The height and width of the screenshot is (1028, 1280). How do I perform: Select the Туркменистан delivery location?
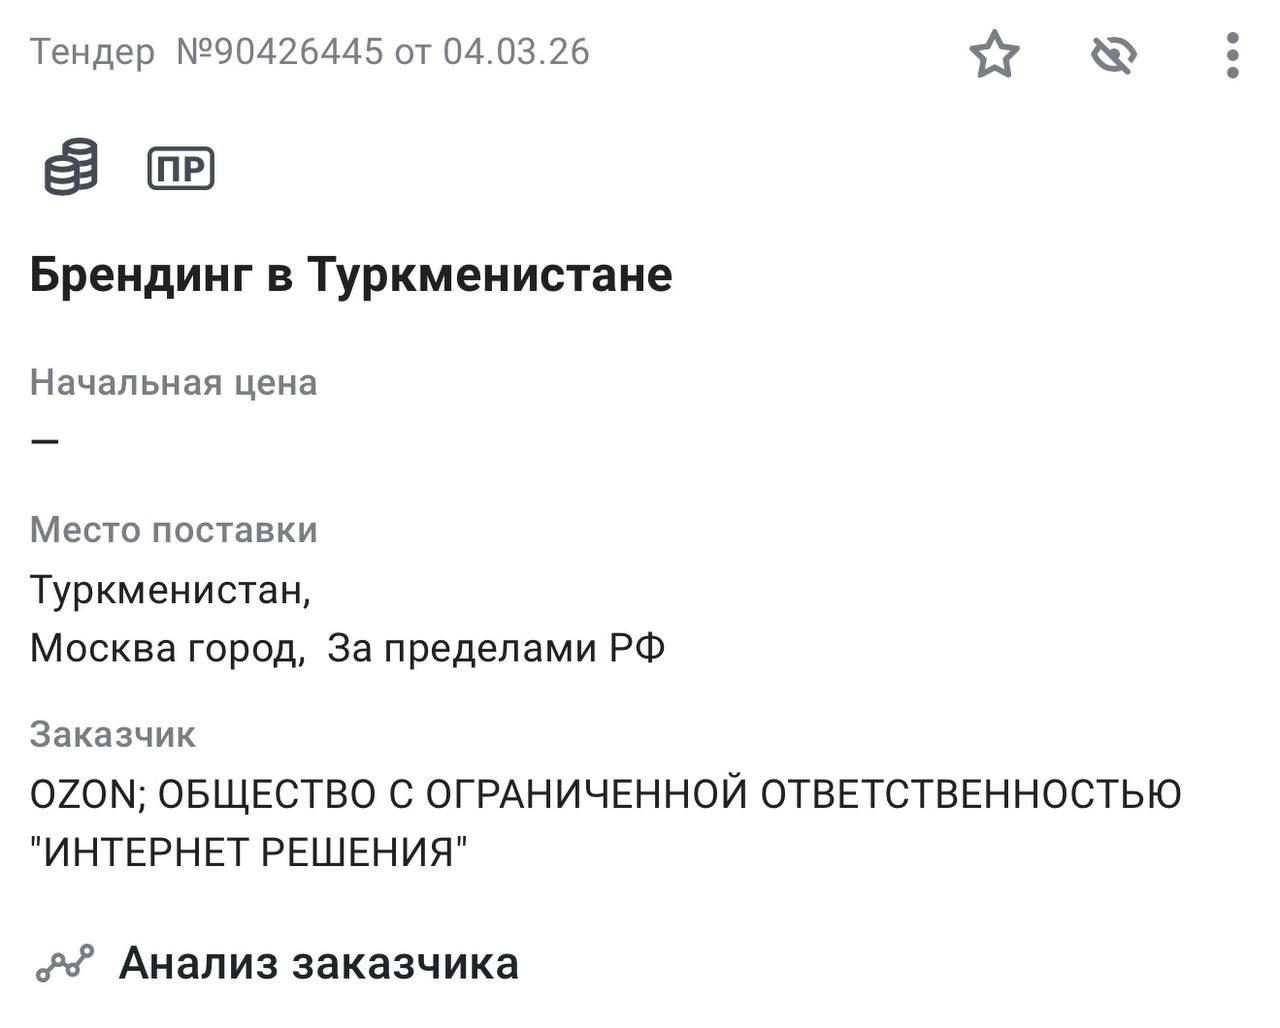[170, 589]
